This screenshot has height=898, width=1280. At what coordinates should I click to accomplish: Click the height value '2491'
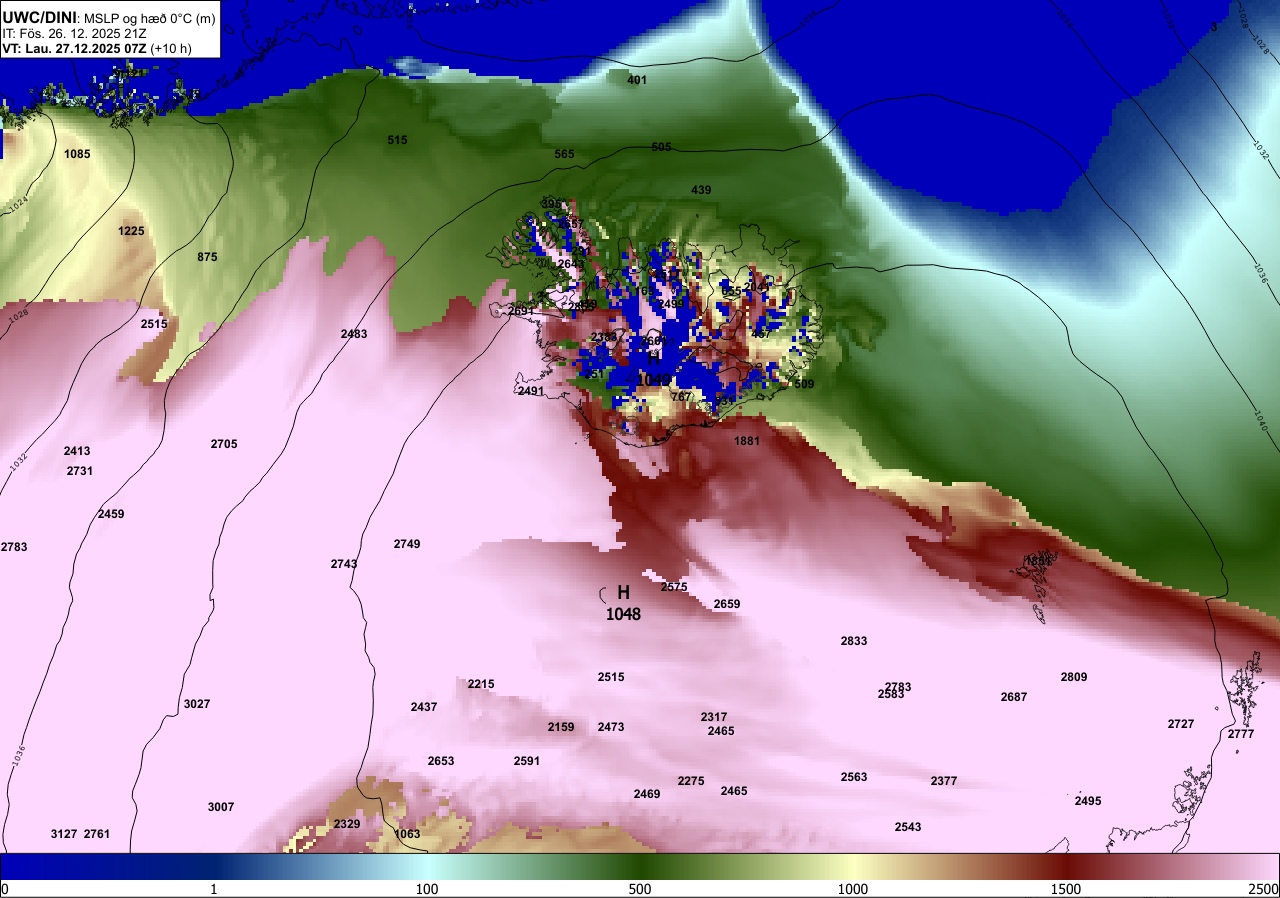[x=531, y=391]
